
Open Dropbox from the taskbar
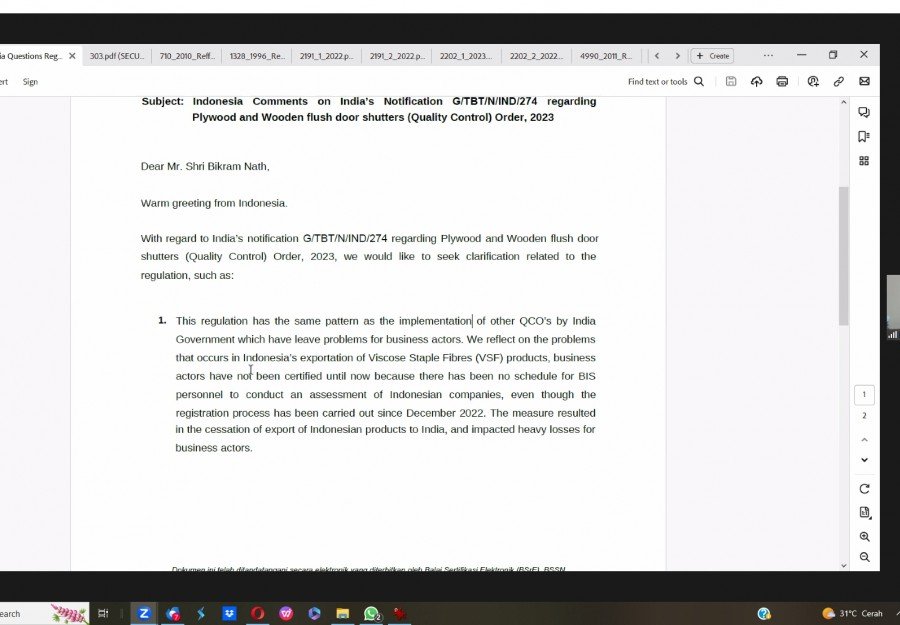pos(229,614)
